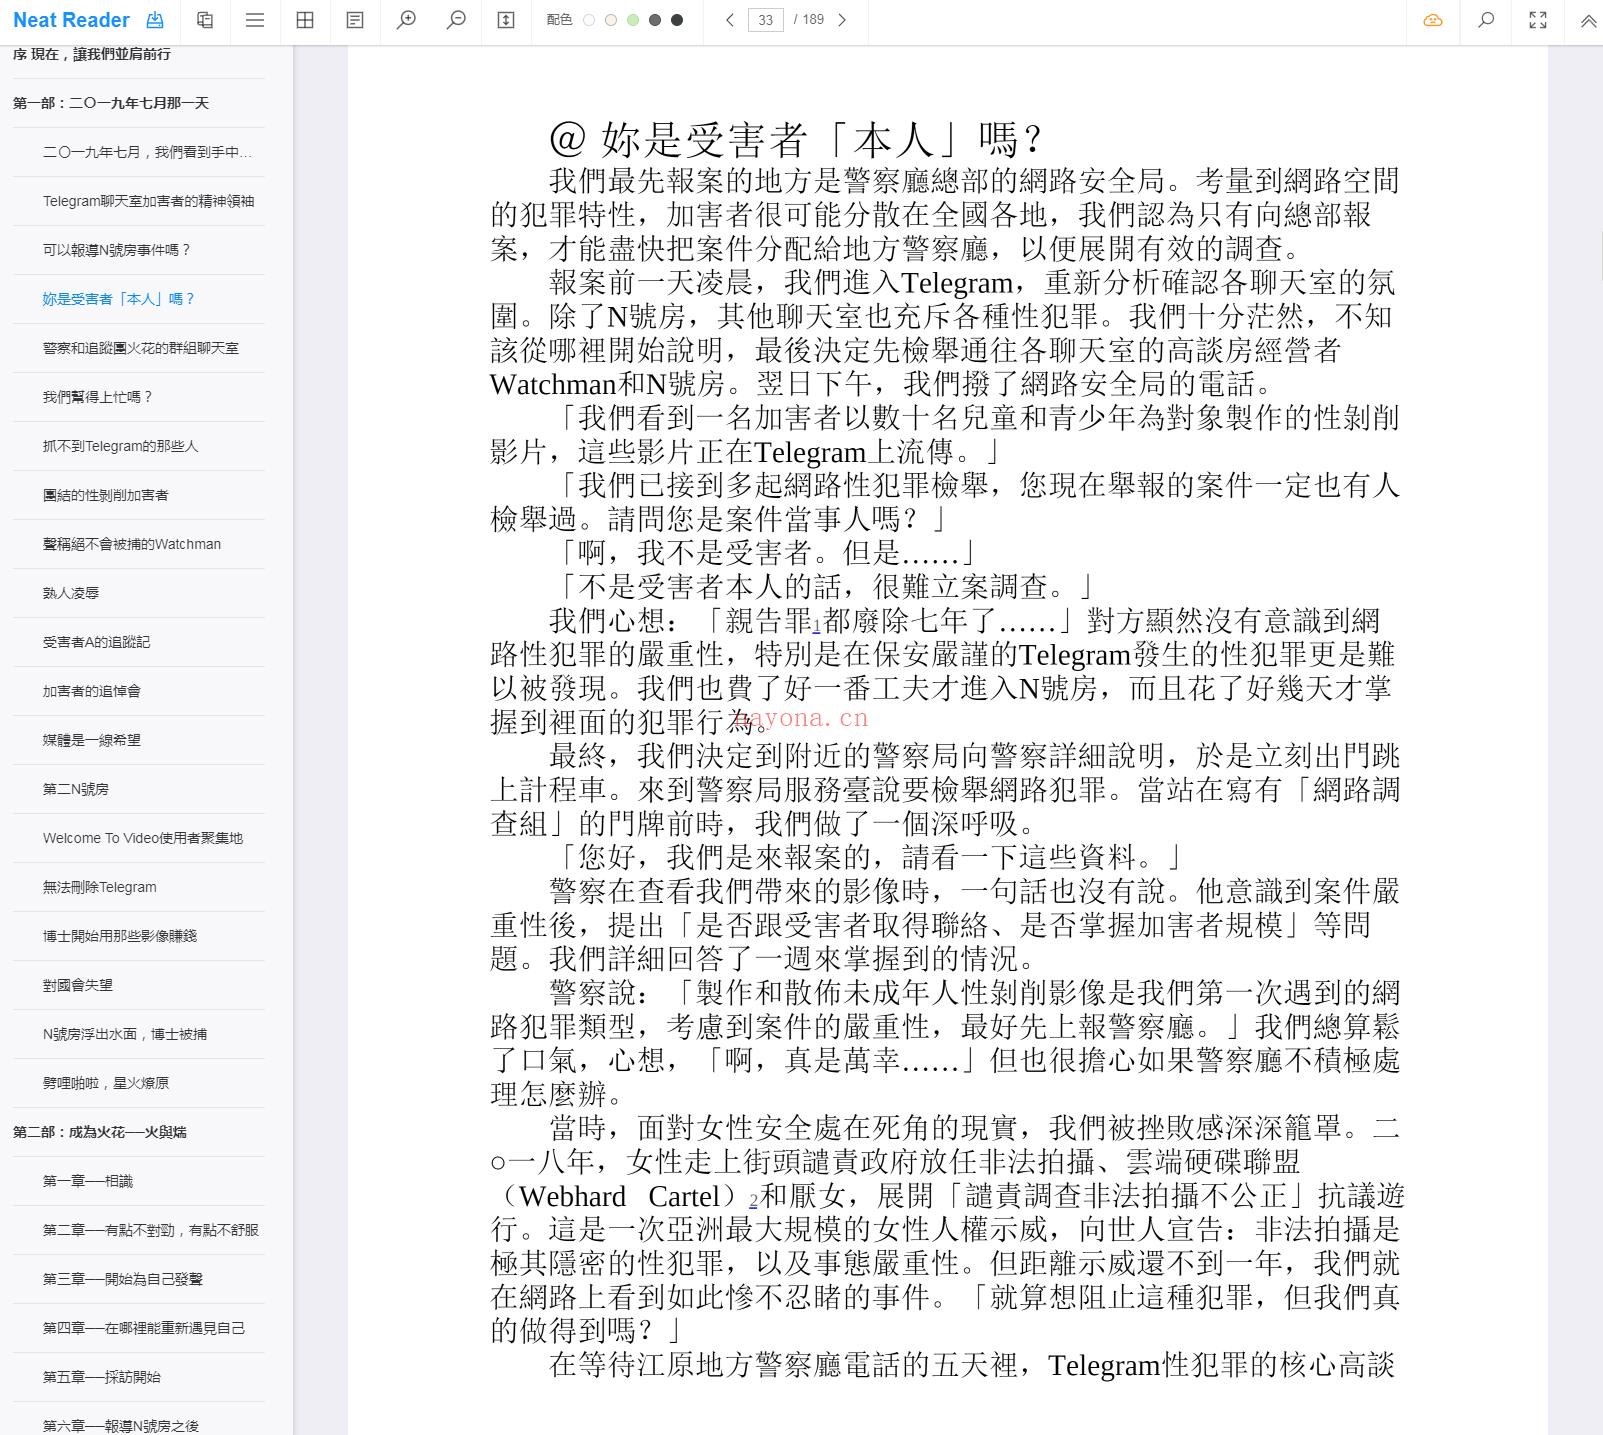Screen dimensions: 1603x1435
Task: Open chapter 警察和追蹤團火花的群組聊天室
Action: [x=141, y=348]
